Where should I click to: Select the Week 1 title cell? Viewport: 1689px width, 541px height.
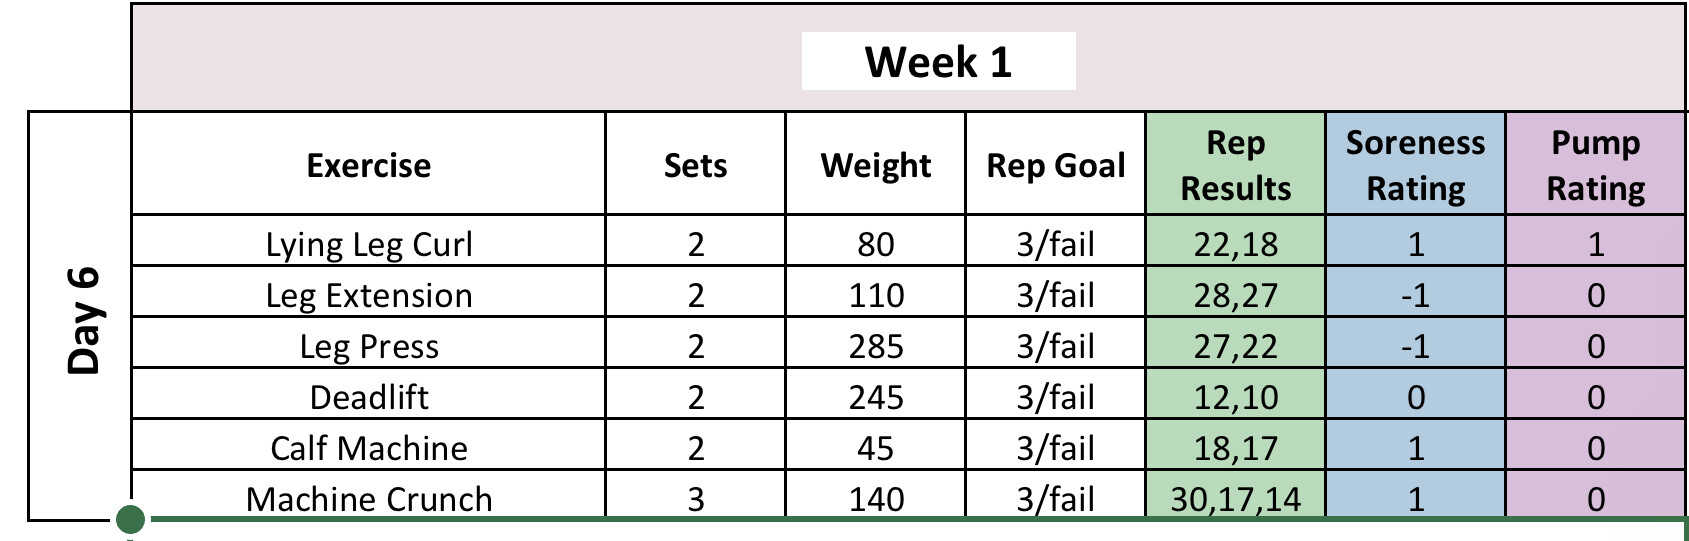pyautogui.click(x=938, y=62)
